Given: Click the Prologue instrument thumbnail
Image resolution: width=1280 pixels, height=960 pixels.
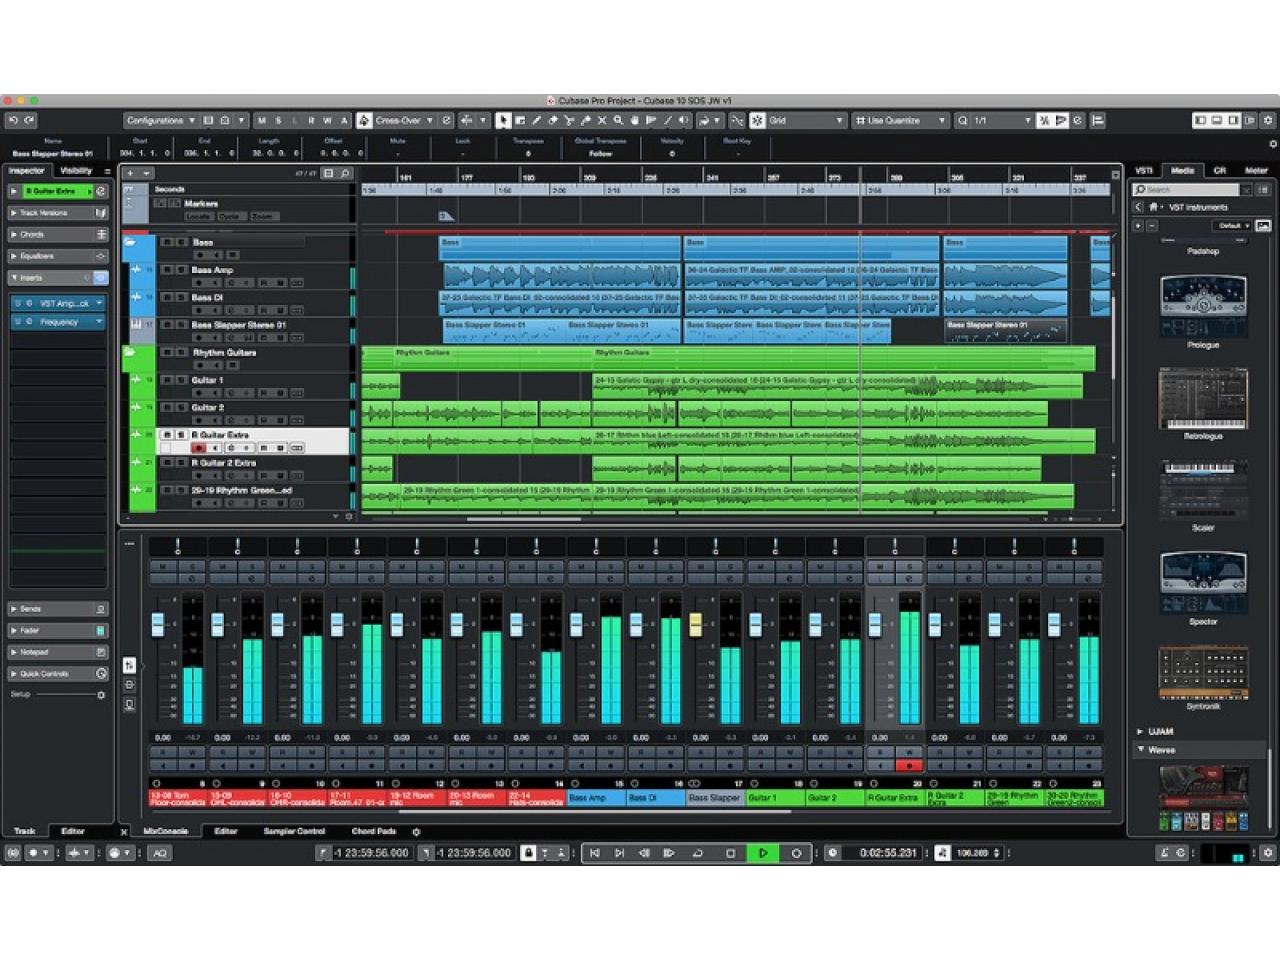Looking at the screenshot, I should 1203,307.
